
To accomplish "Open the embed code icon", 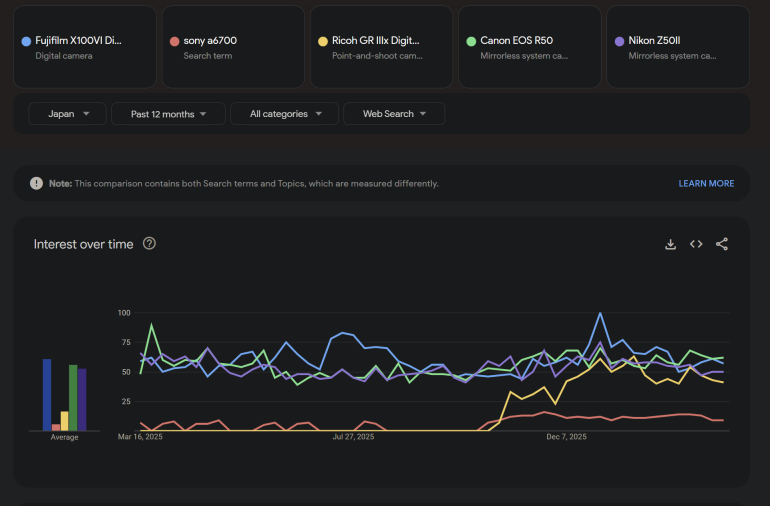I will click(x=696, y=244).
